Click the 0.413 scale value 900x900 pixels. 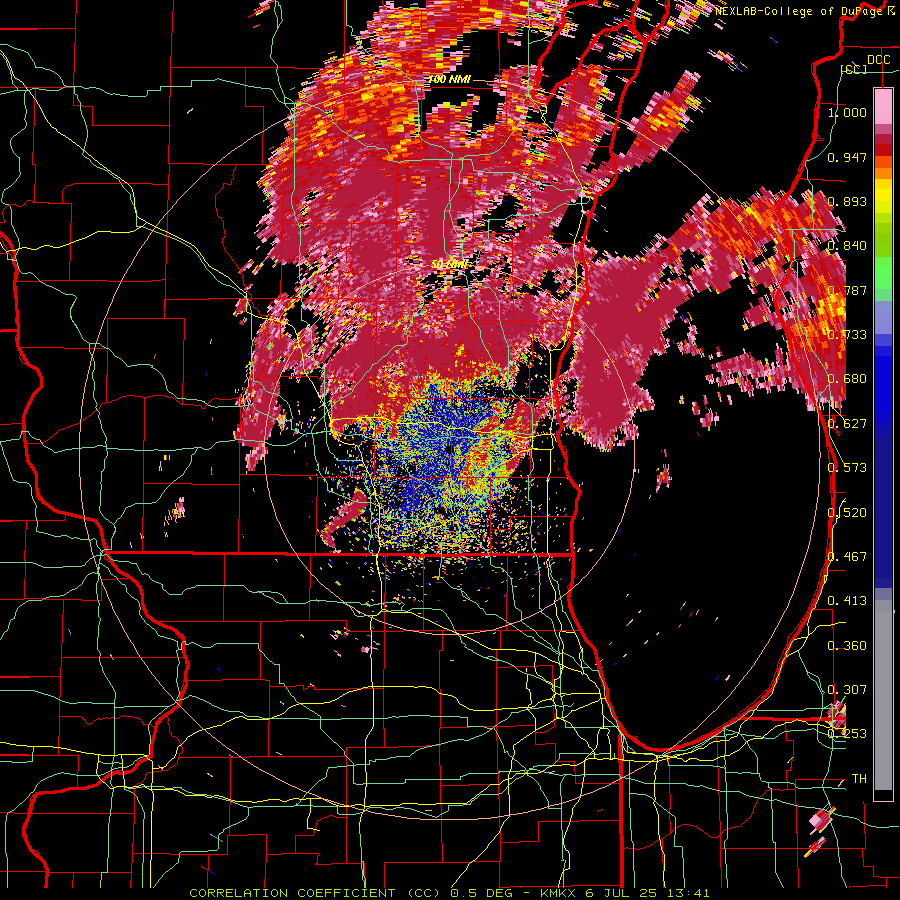[847, 601]
